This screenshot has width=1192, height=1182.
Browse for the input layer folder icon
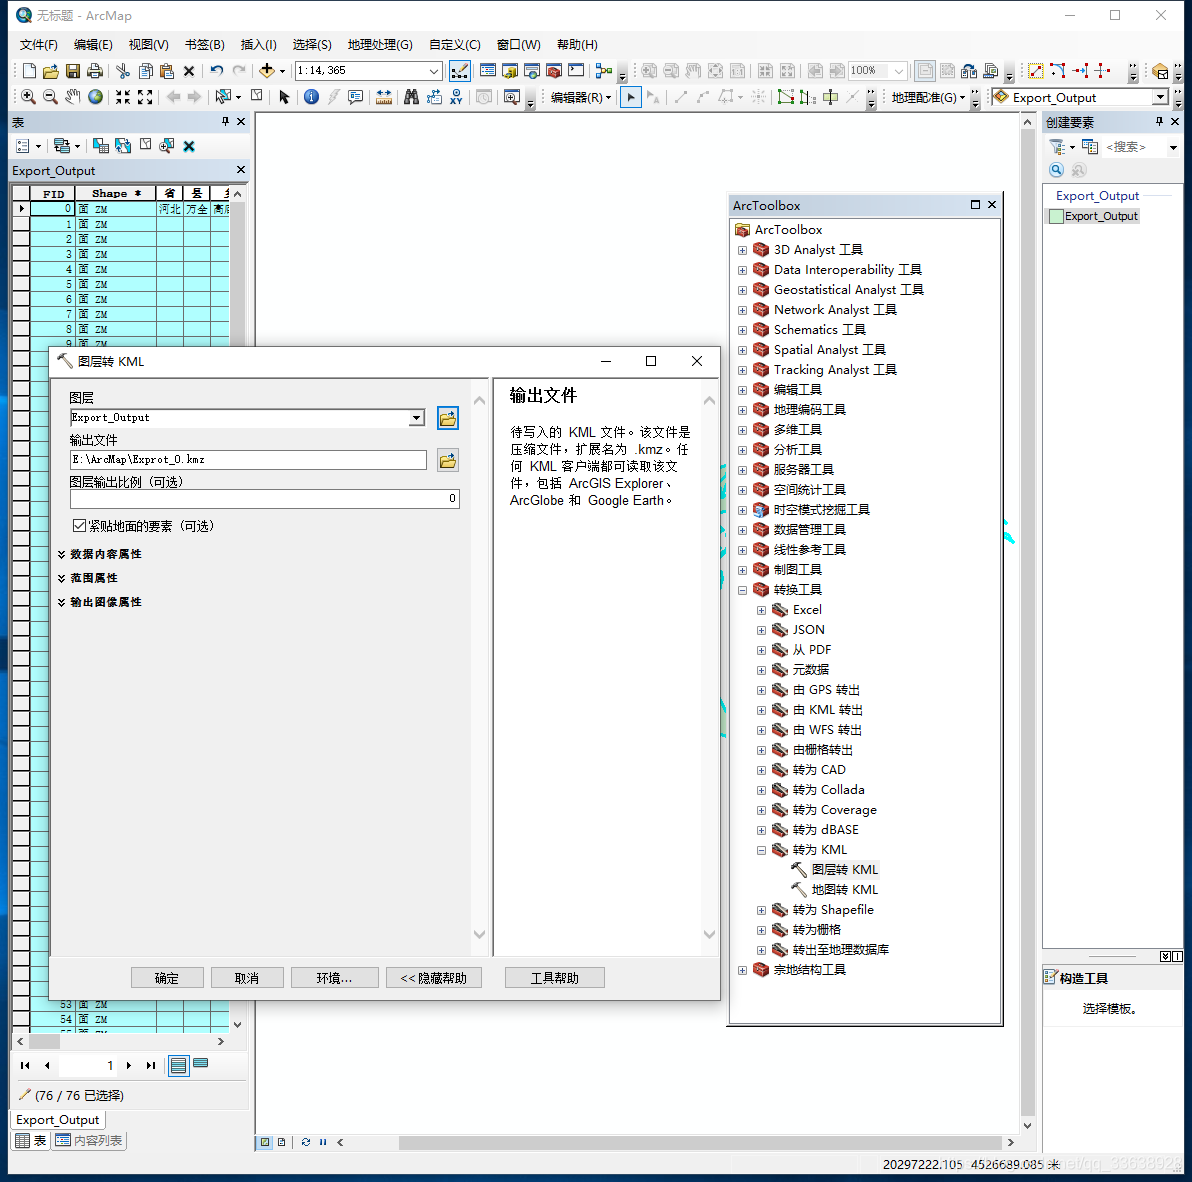coord(448,418)
